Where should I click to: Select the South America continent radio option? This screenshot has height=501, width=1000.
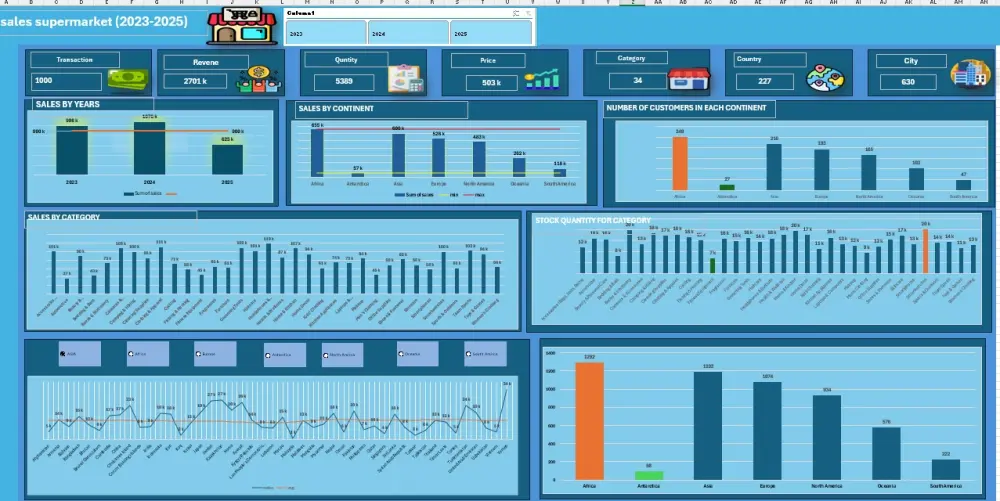pos(485,354)
